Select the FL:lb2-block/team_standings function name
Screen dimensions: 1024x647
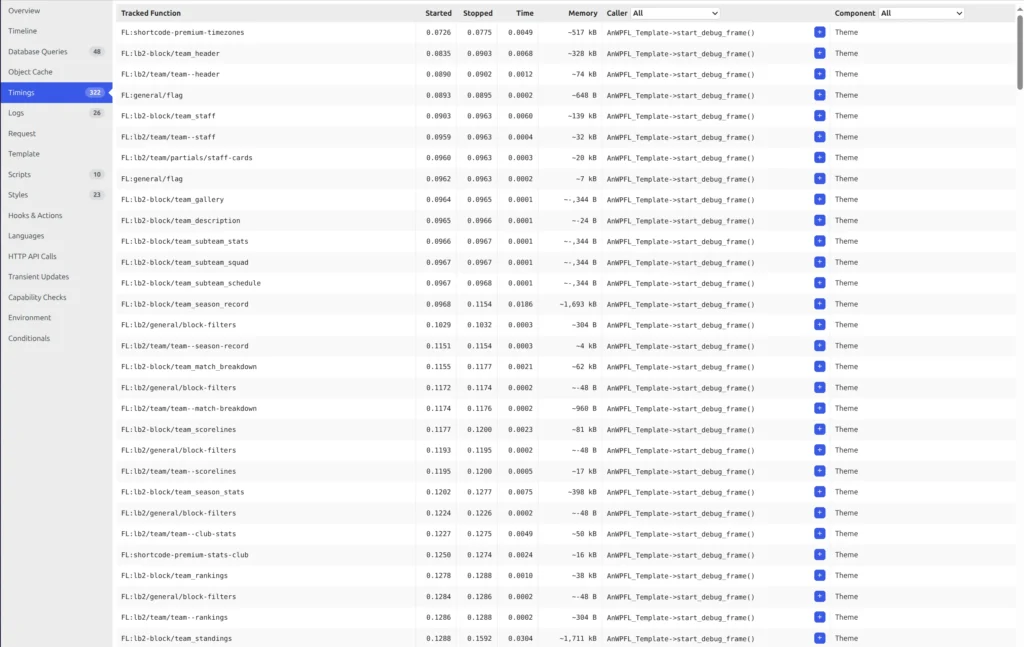pos(176,639)
